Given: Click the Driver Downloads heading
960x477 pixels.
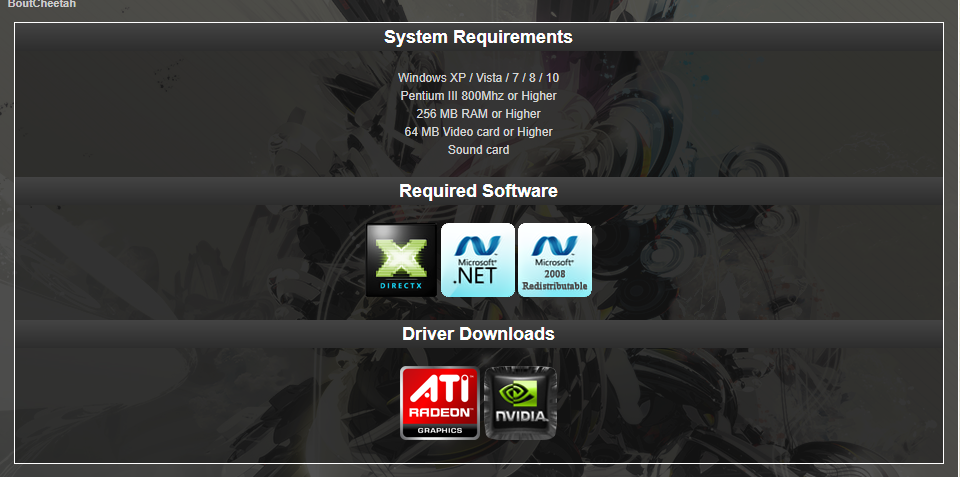Looking at the screenshot, I should coord(478,334).
